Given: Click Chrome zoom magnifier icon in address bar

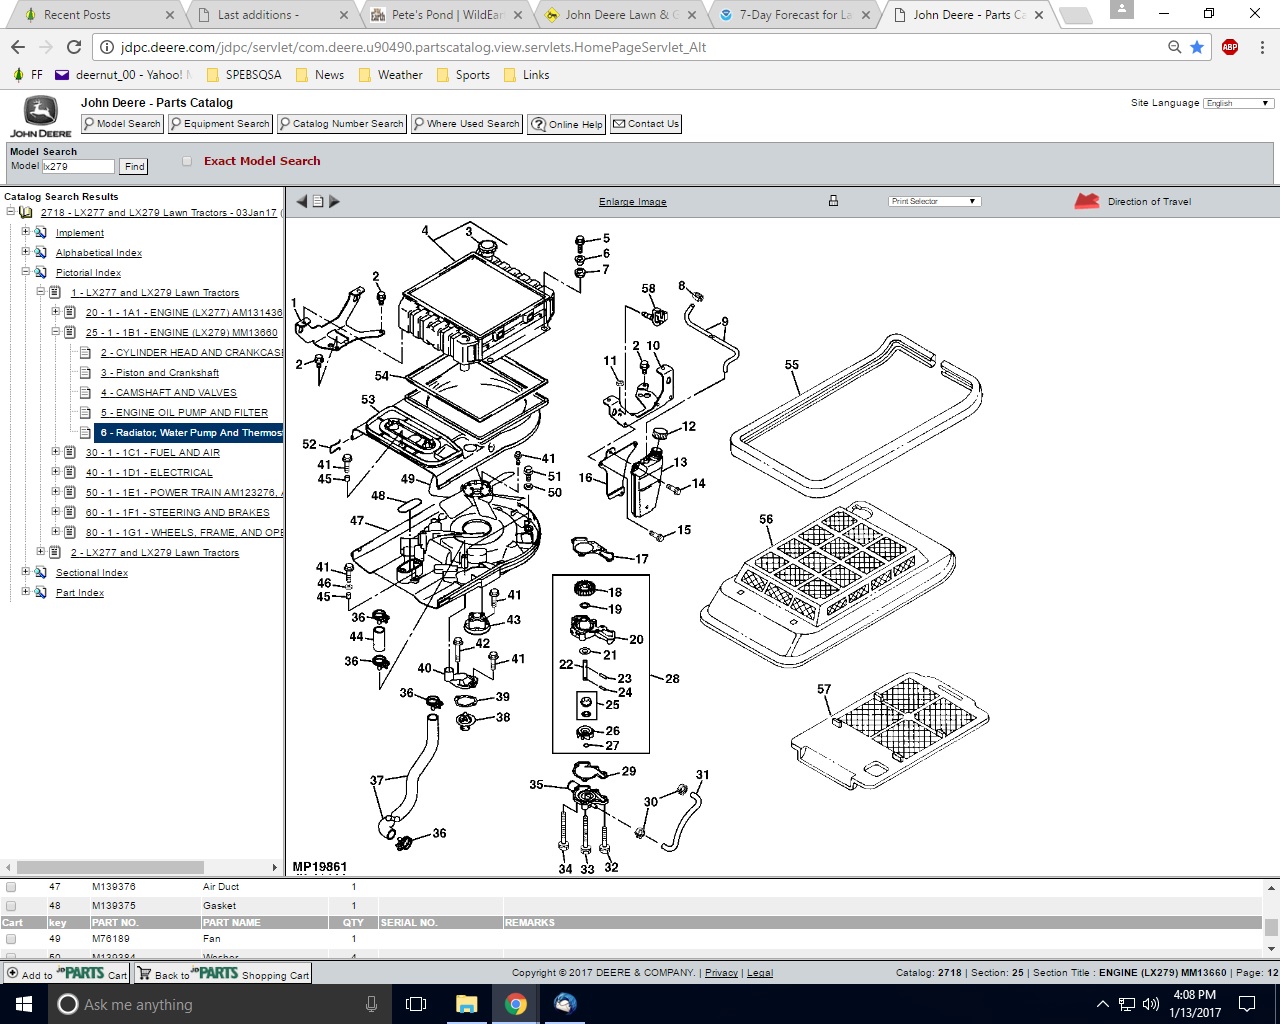Looking at the screenshot, I should 1175,47.
